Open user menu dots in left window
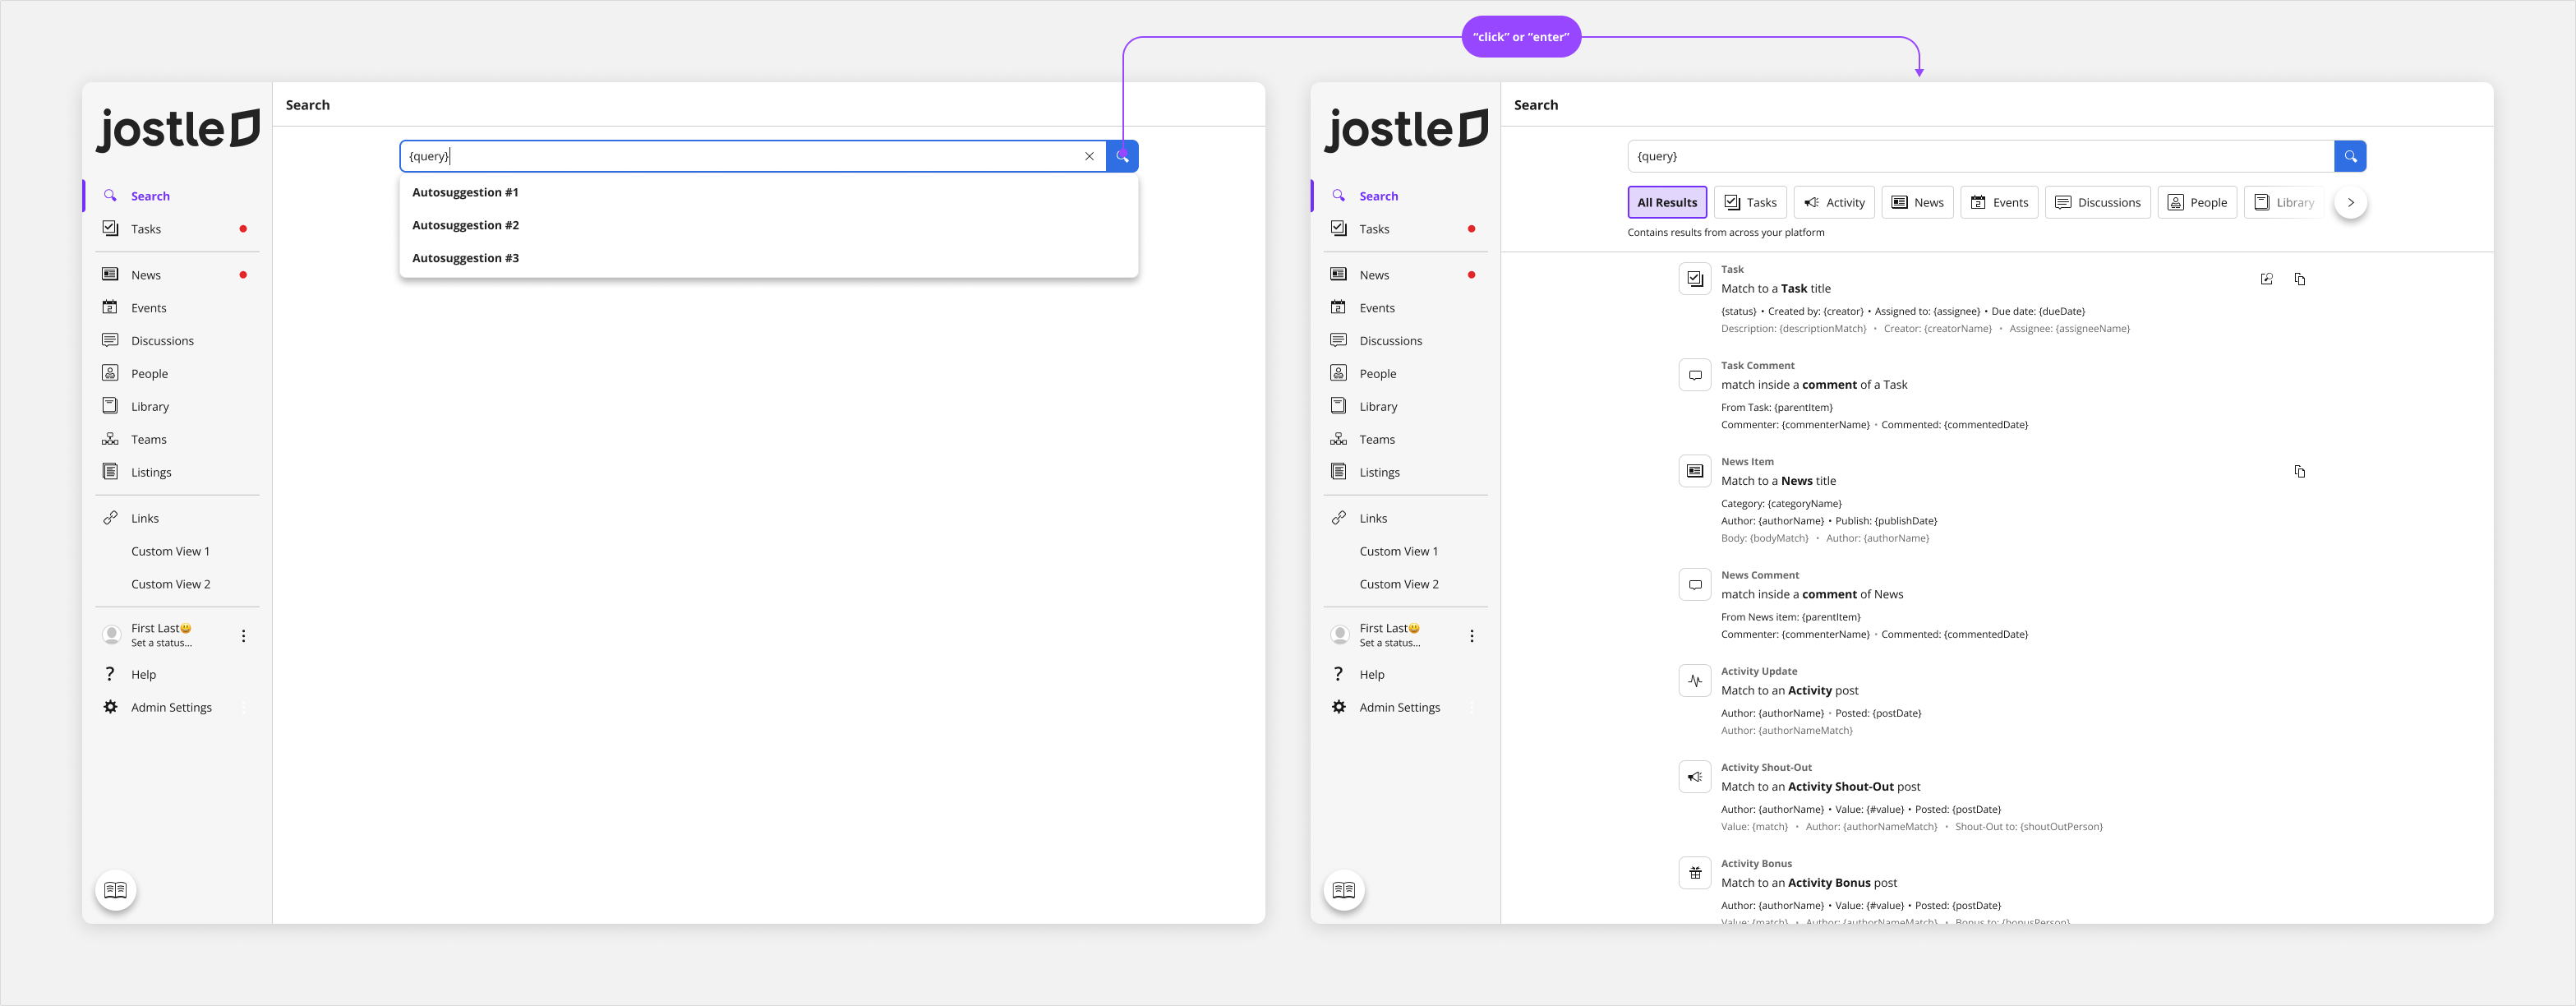Screen dimensions: 2576x1006 click(x=243, y=636)
